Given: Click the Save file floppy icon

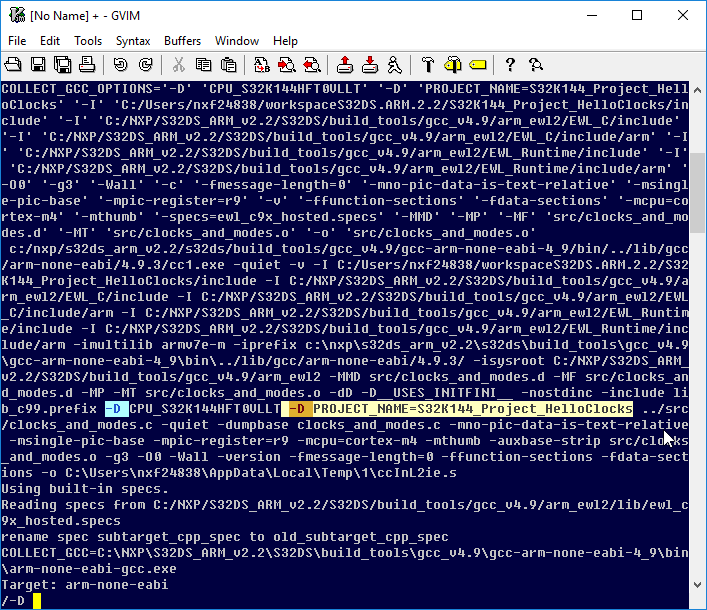Looking at the screenshot, I should click(38, 65).
